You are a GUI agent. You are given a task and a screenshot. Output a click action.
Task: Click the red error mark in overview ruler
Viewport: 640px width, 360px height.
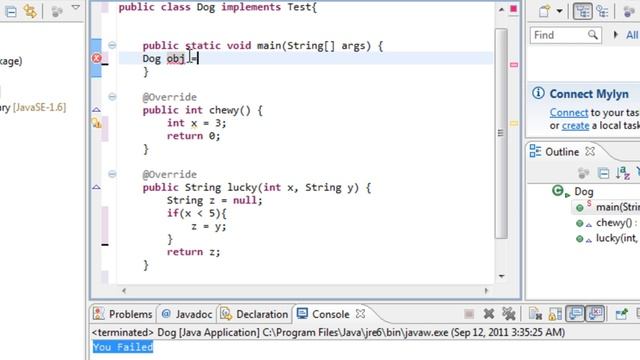pos(514,65)
